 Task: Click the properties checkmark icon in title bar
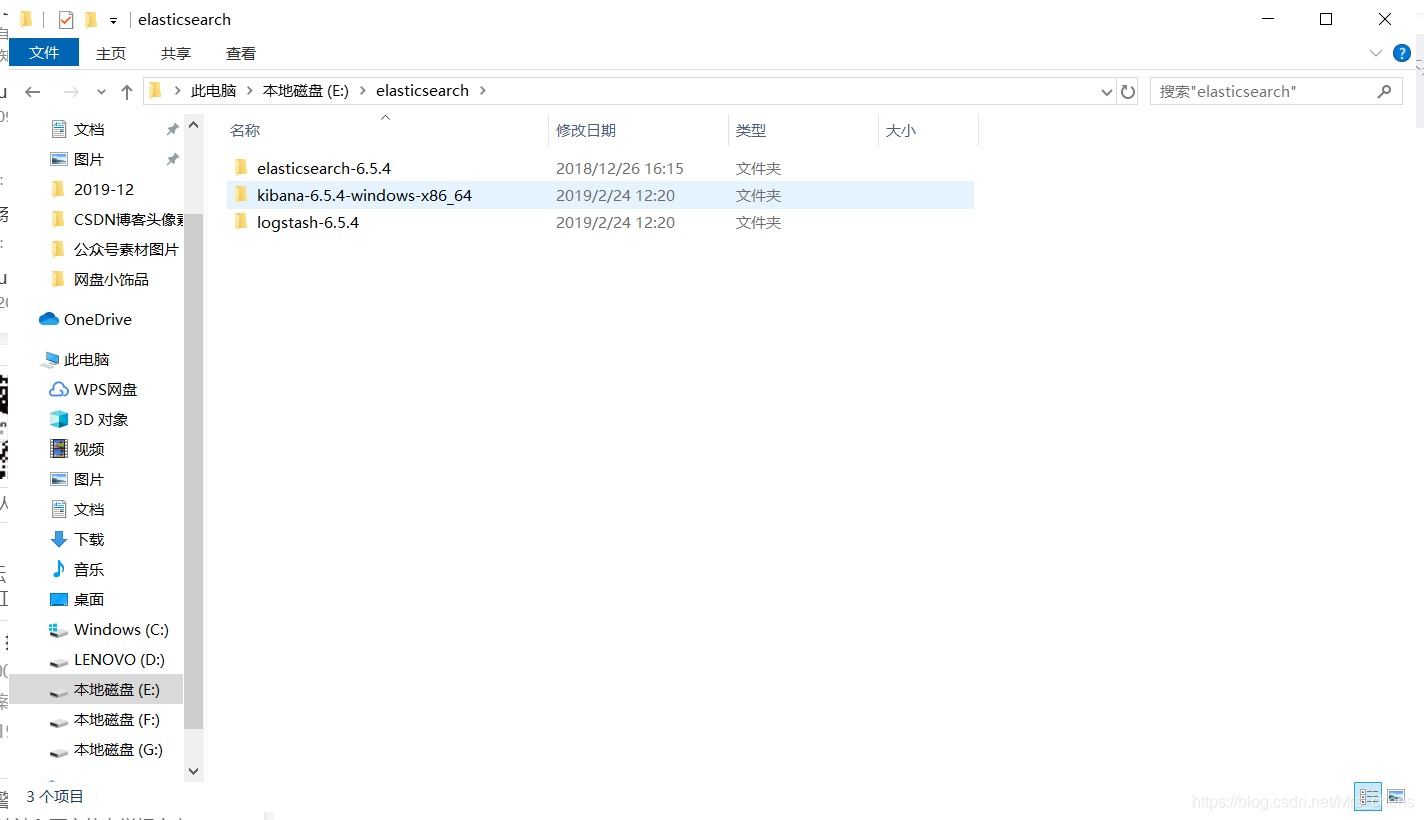(66, 19)
